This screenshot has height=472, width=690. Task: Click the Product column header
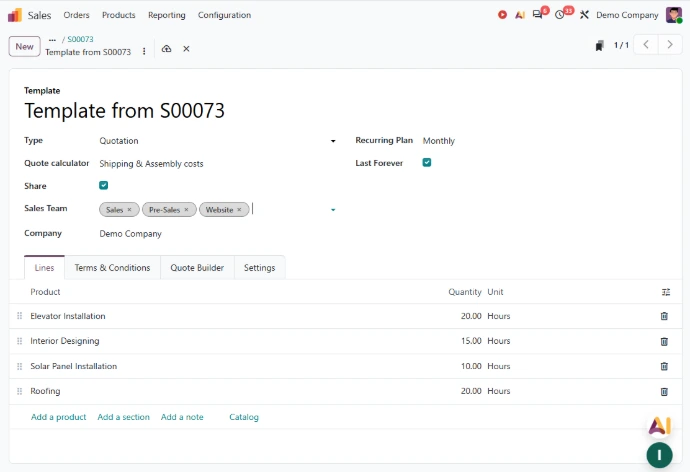coord(45,292)
